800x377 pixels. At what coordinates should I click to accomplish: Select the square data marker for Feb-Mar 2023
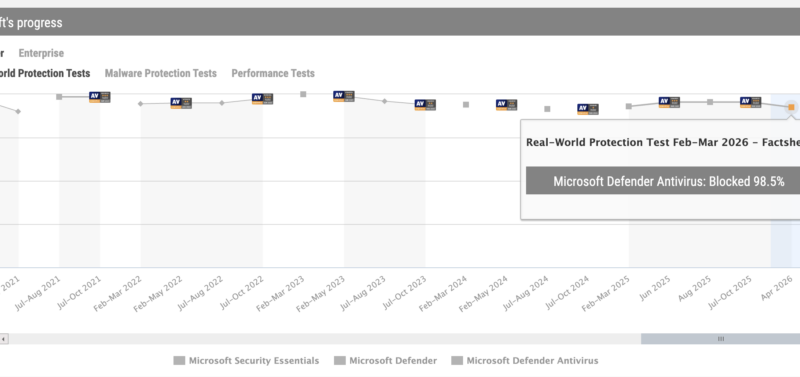coord(303,94)
